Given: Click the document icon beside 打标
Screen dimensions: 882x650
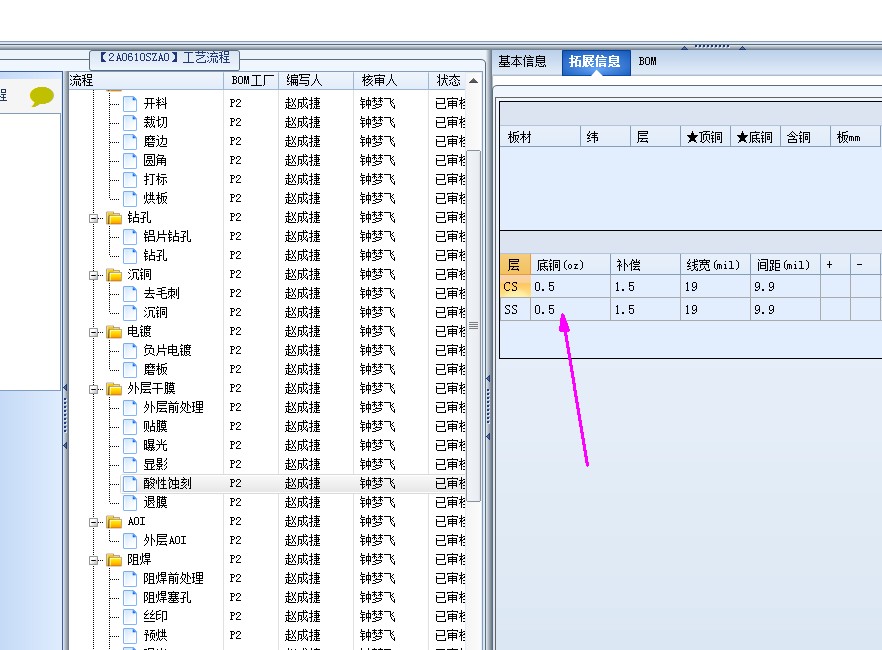Looking at the screenshot, I should 130,179.
